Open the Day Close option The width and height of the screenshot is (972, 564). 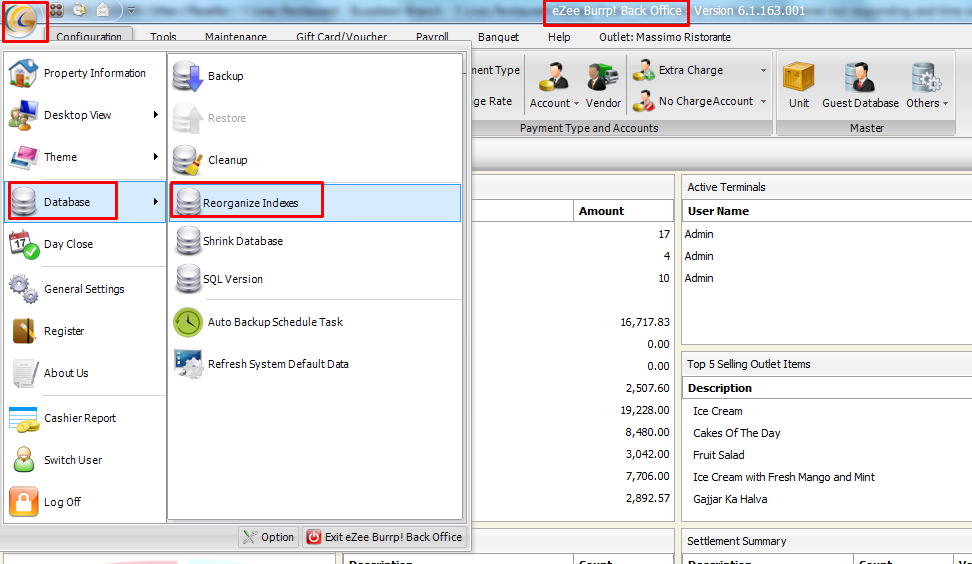pos(85,244)
